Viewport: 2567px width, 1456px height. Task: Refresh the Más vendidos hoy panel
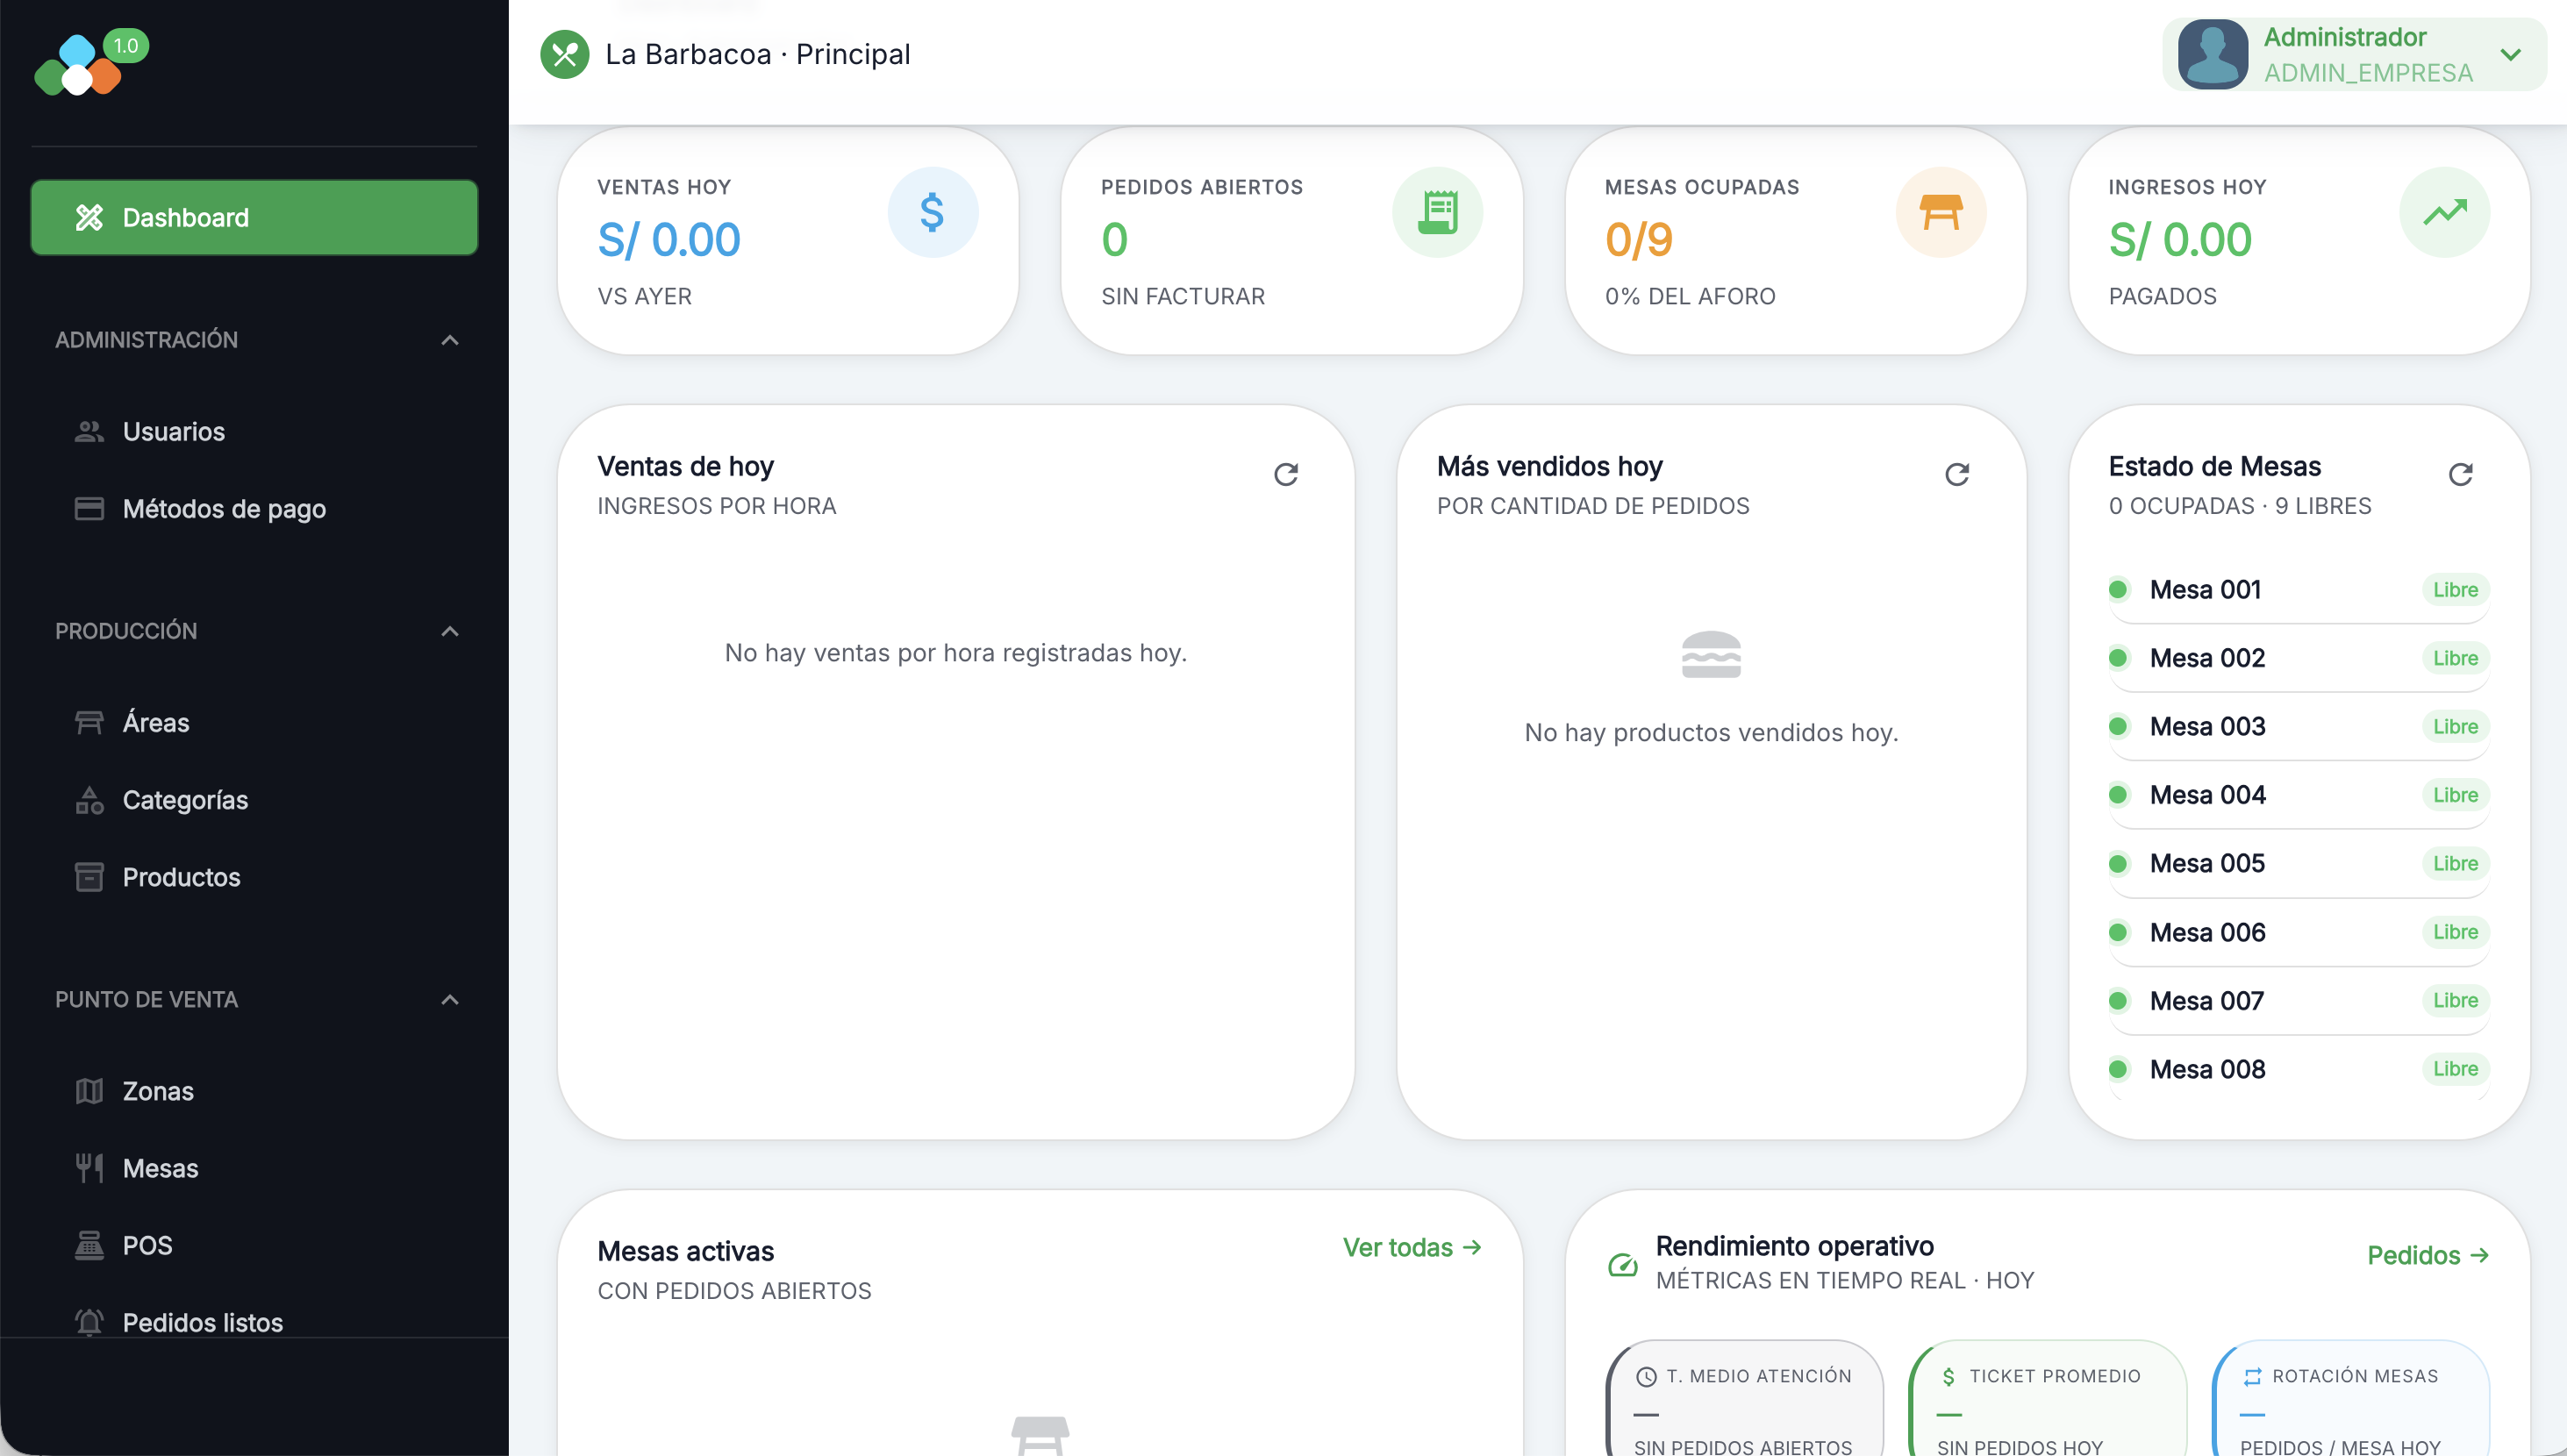[1957, 474]
